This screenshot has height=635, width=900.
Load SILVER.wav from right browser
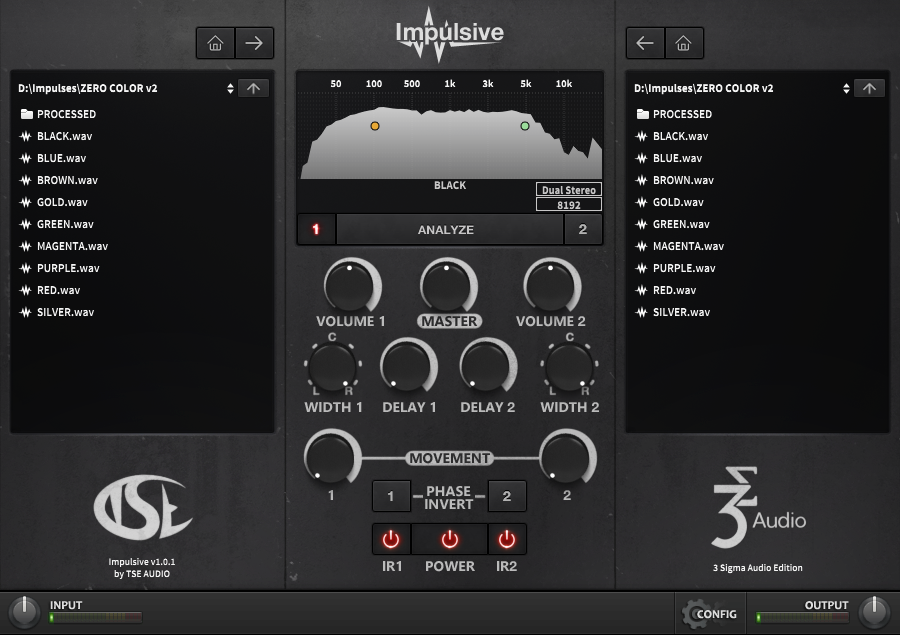click(x=672, y=312)
